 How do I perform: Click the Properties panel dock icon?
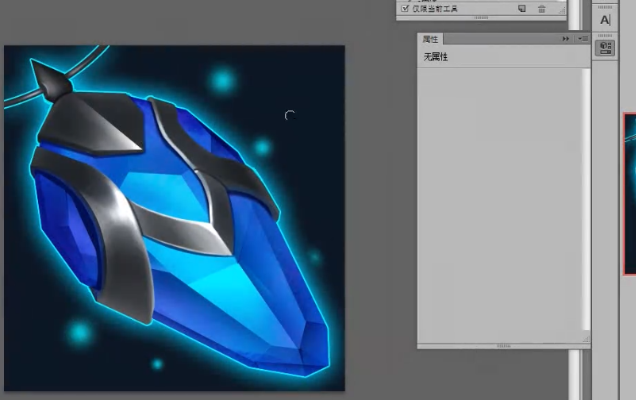[x=605, y=47]
